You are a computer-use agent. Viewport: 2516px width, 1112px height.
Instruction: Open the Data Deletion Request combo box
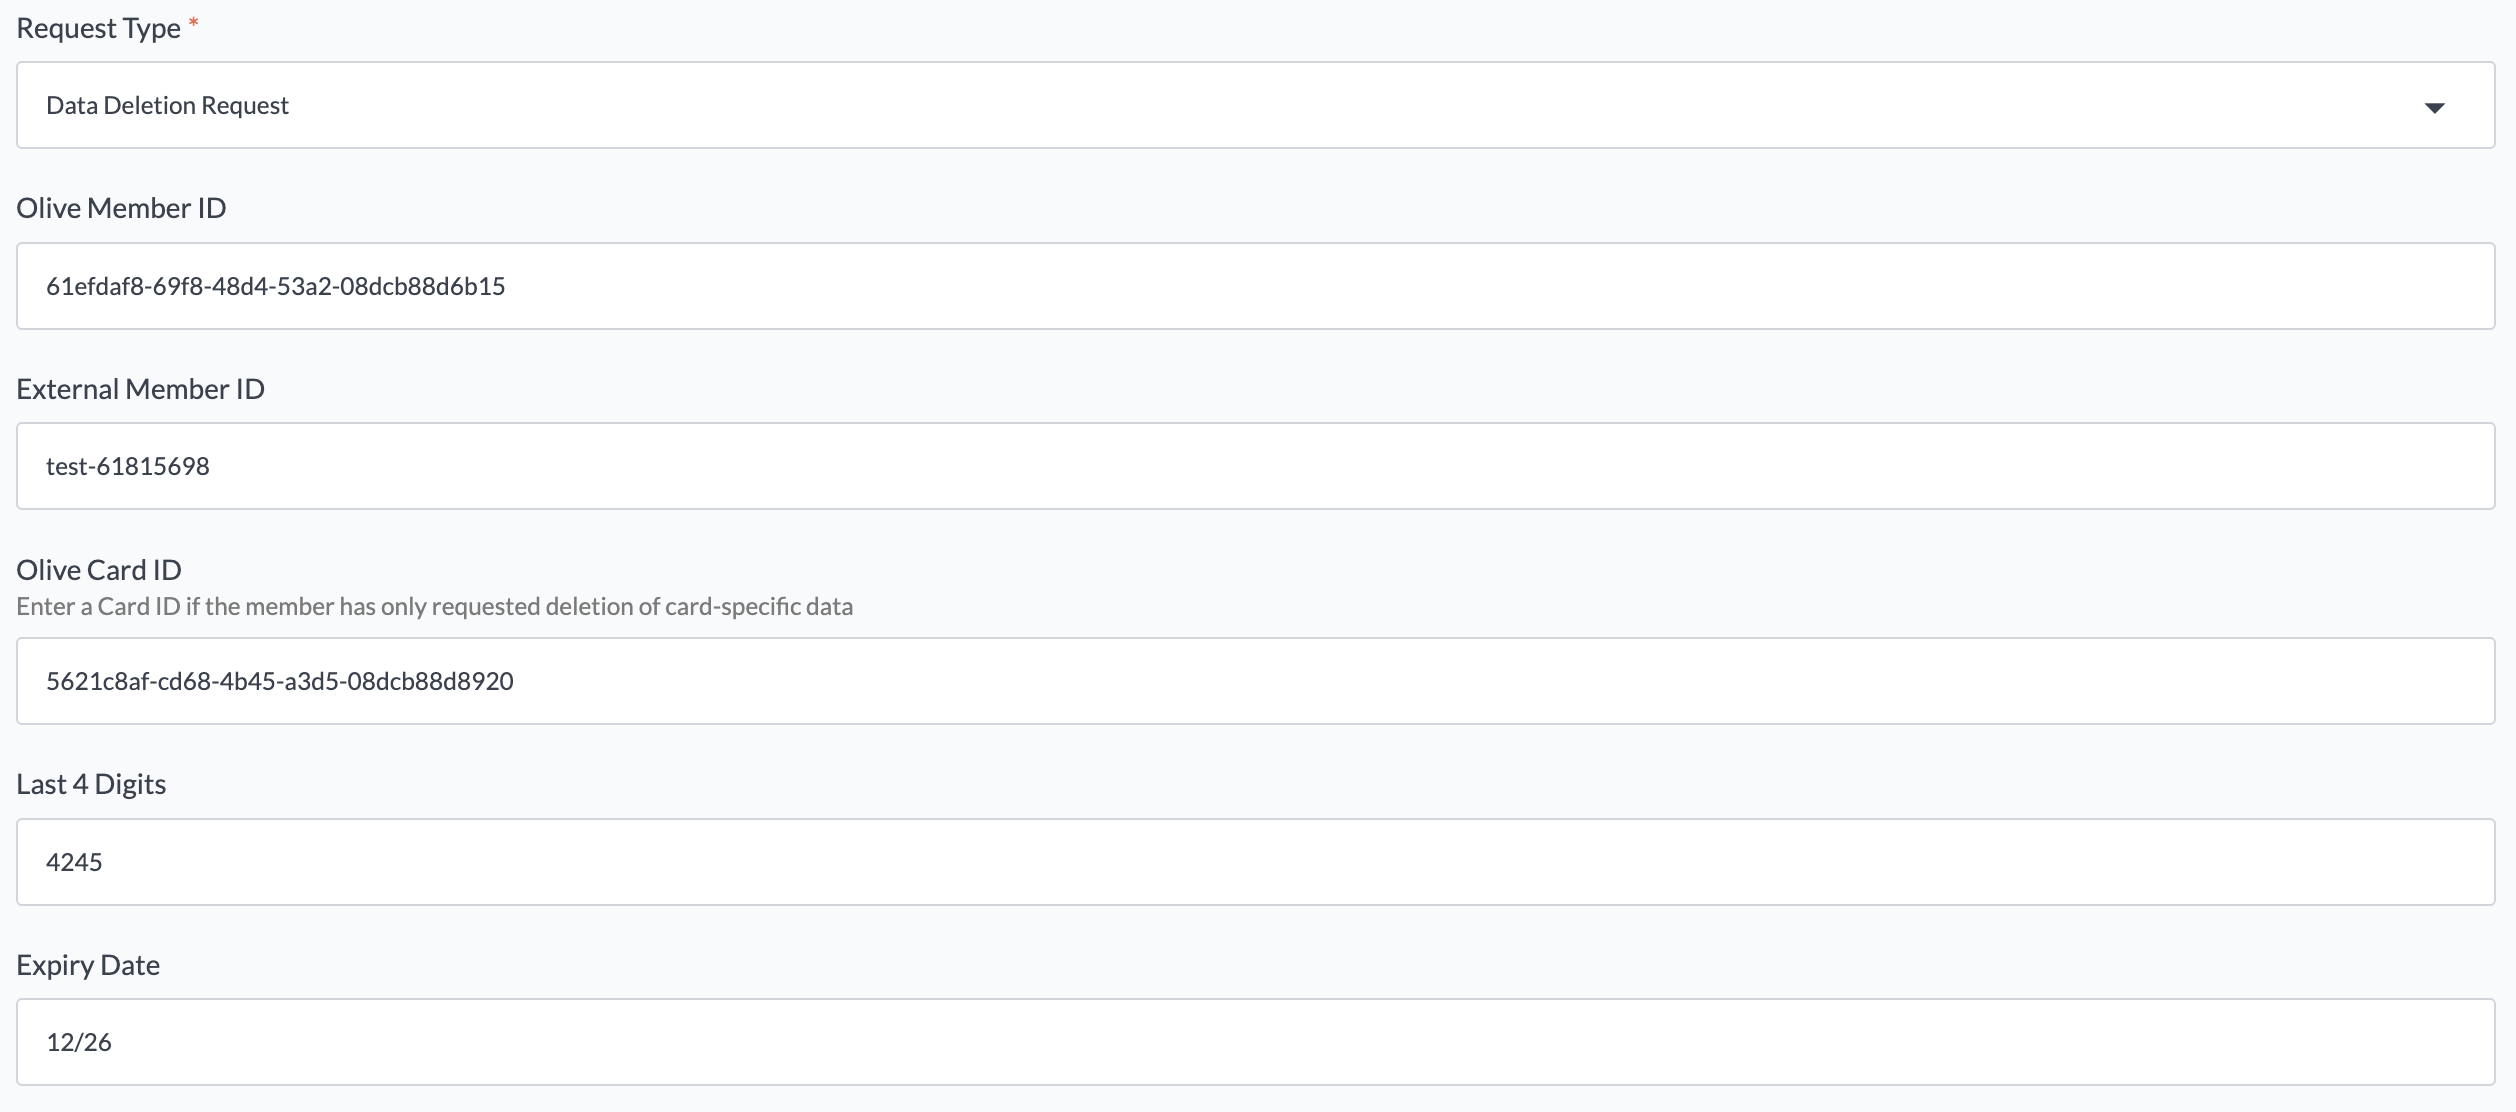tap(1255, 105)
